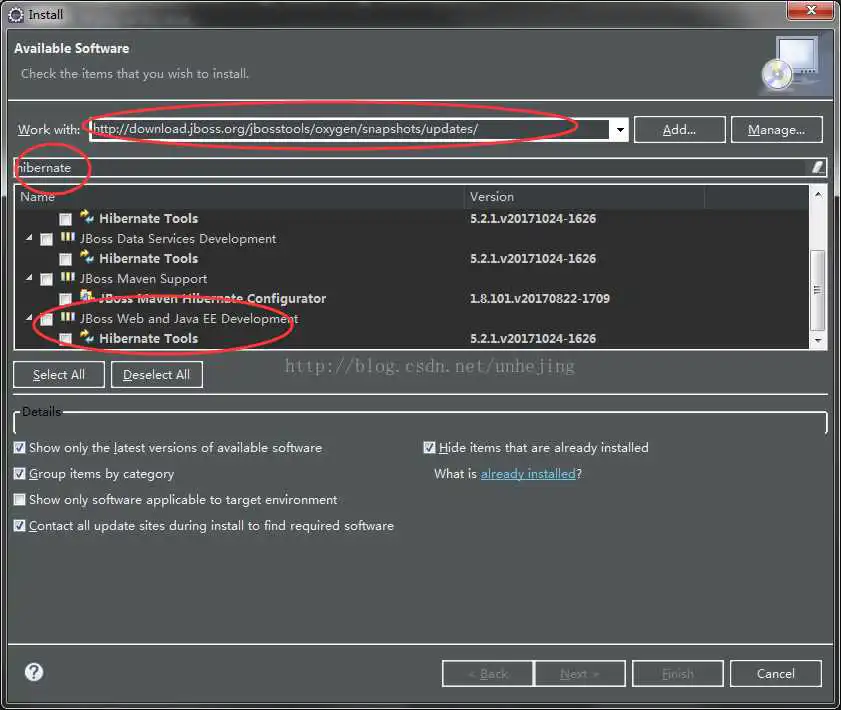This screenshot has width=841, height=710.
Task: Click the Eclipse icon in the Install title bar
Action: click(16, 14)
